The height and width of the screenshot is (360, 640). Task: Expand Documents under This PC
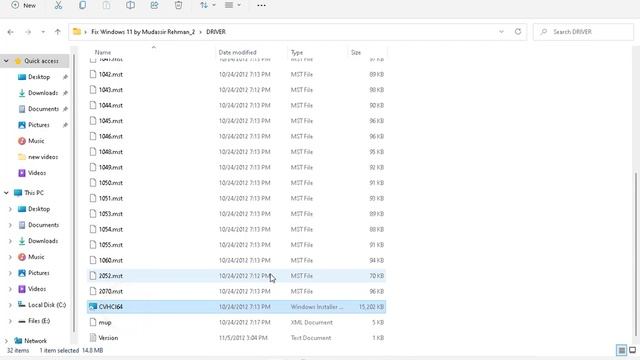[x=10, y=225]
